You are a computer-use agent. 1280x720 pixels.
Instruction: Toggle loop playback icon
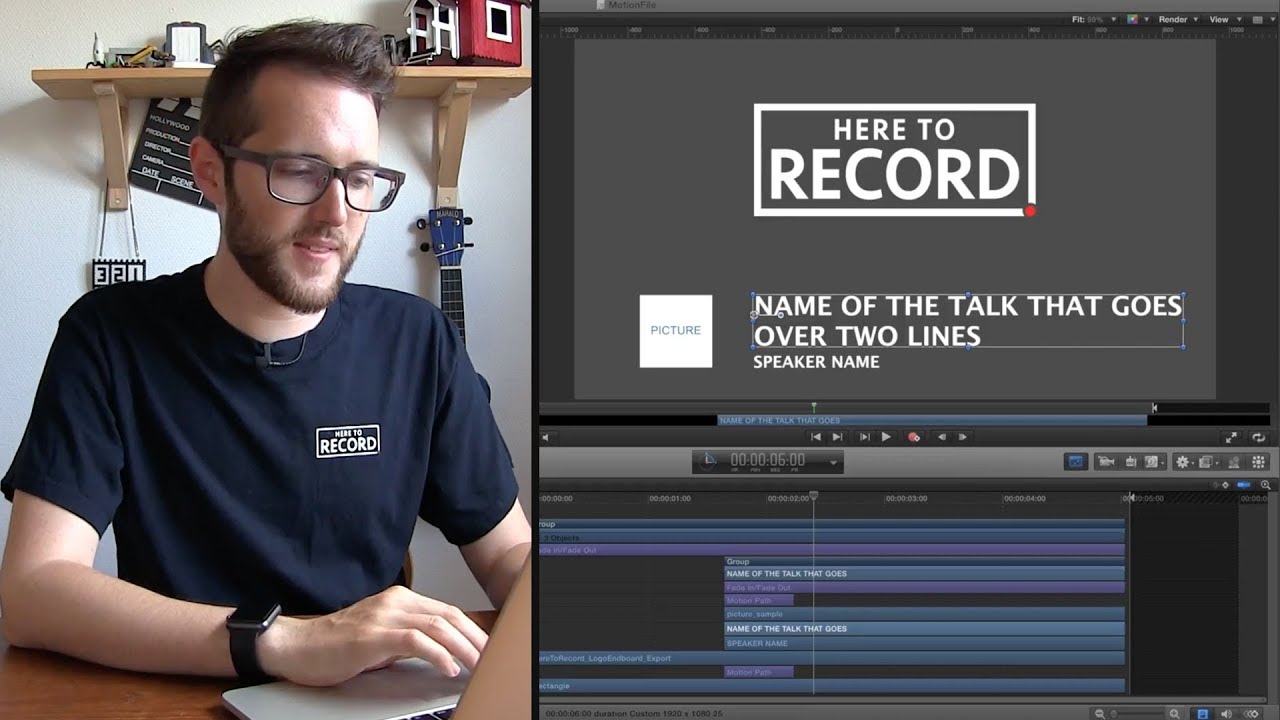1259,438
